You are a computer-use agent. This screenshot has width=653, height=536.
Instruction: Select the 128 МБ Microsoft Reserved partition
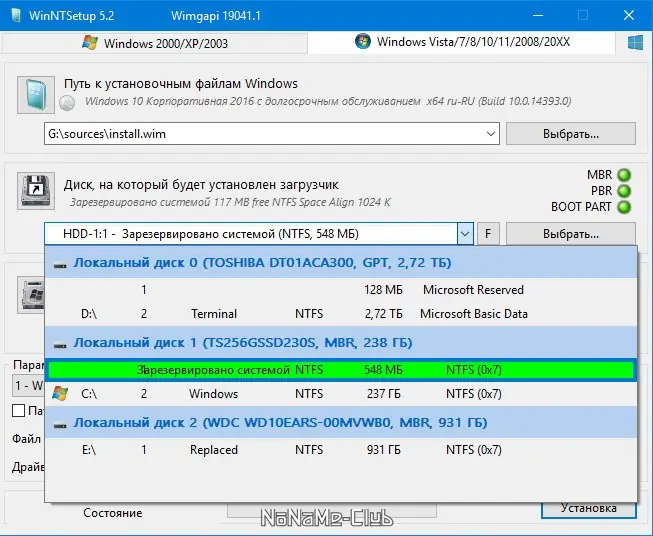[x=341, y=290]
